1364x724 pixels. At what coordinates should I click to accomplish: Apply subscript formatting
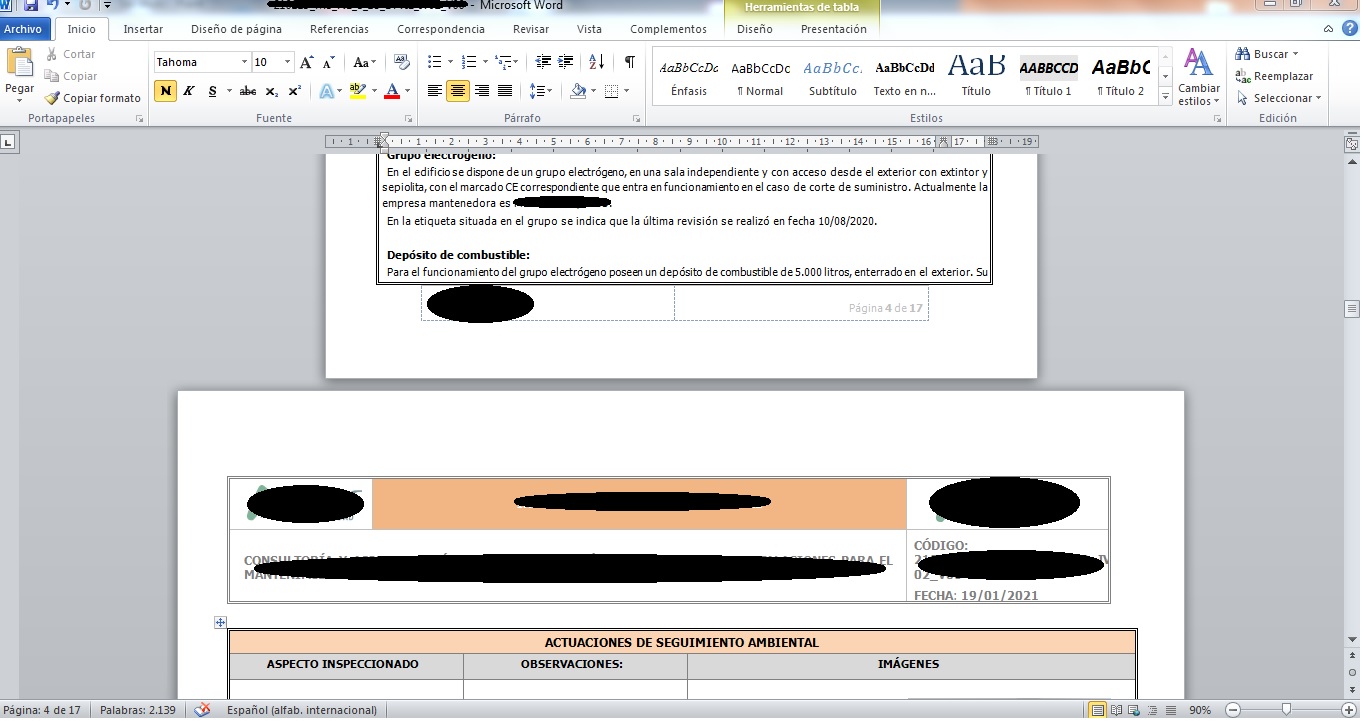point(272,91)
